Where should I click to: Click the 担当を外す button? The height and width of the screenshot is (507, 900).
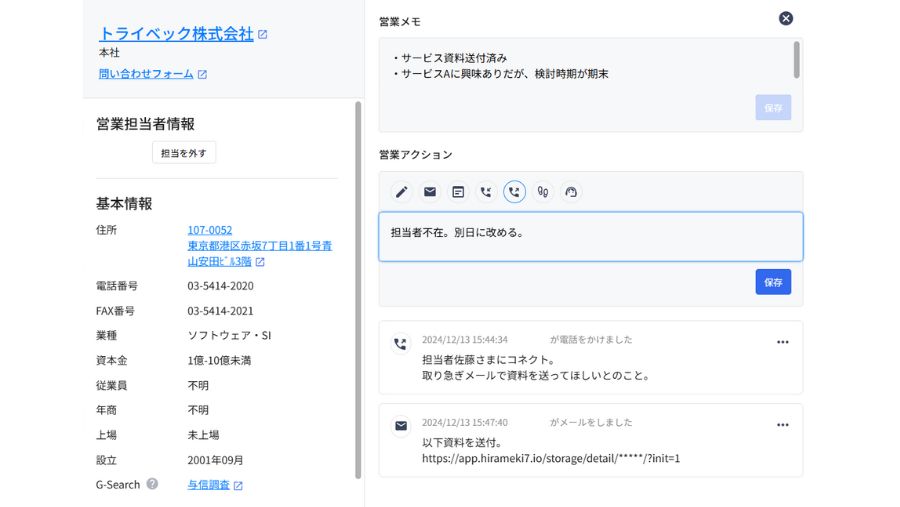click(184, 153)
